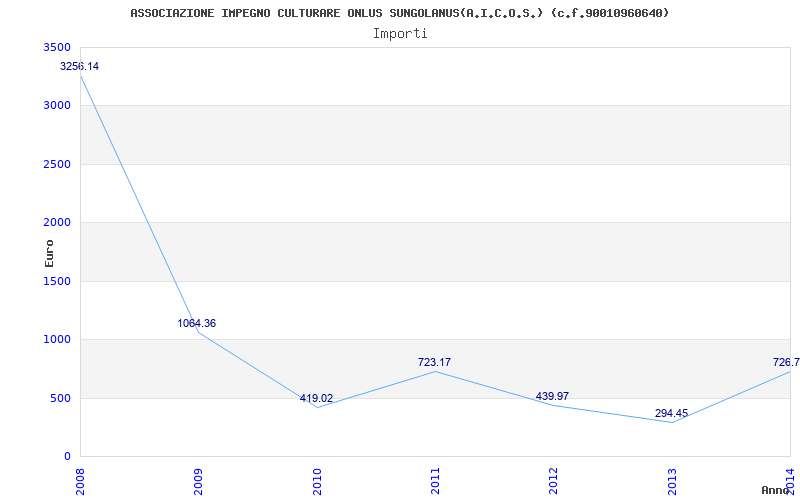Click the Importi subtitle

pos(400,34)
